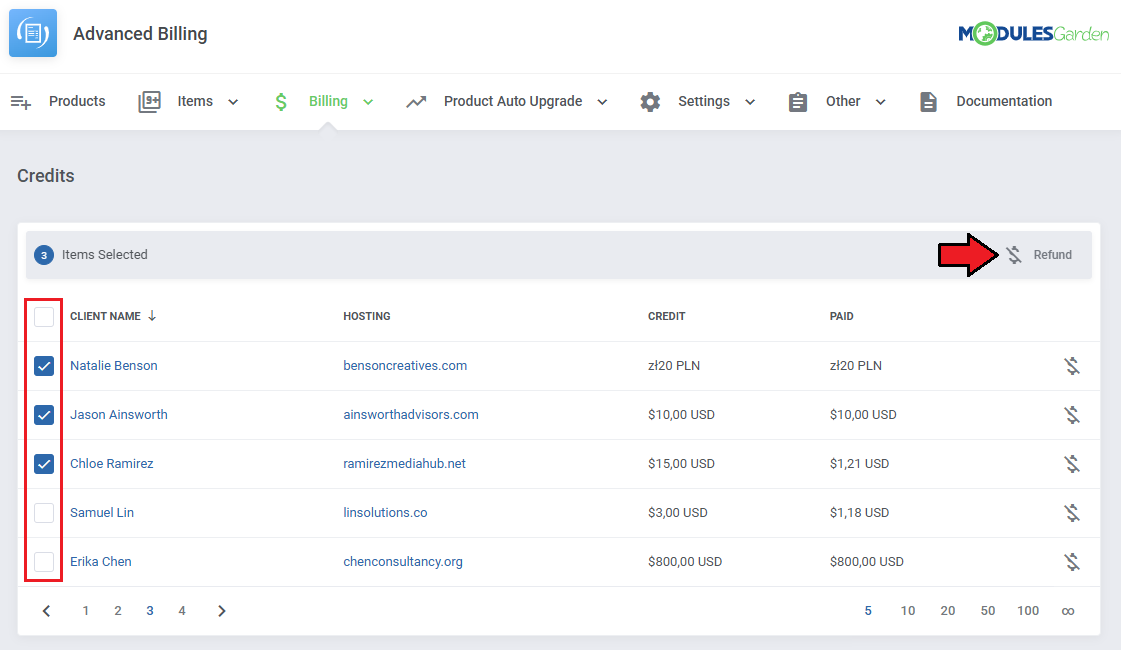The image size is (1121, 650).
Task: Open client Natalie Benson's profile link
Action: 114,365
